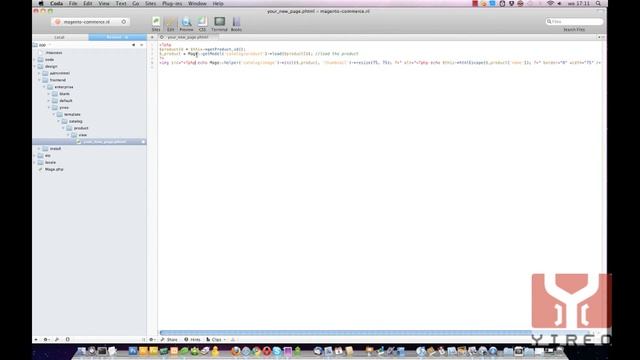Expand the code folder
Screen dimensions: 640x360
pos(35,60)
